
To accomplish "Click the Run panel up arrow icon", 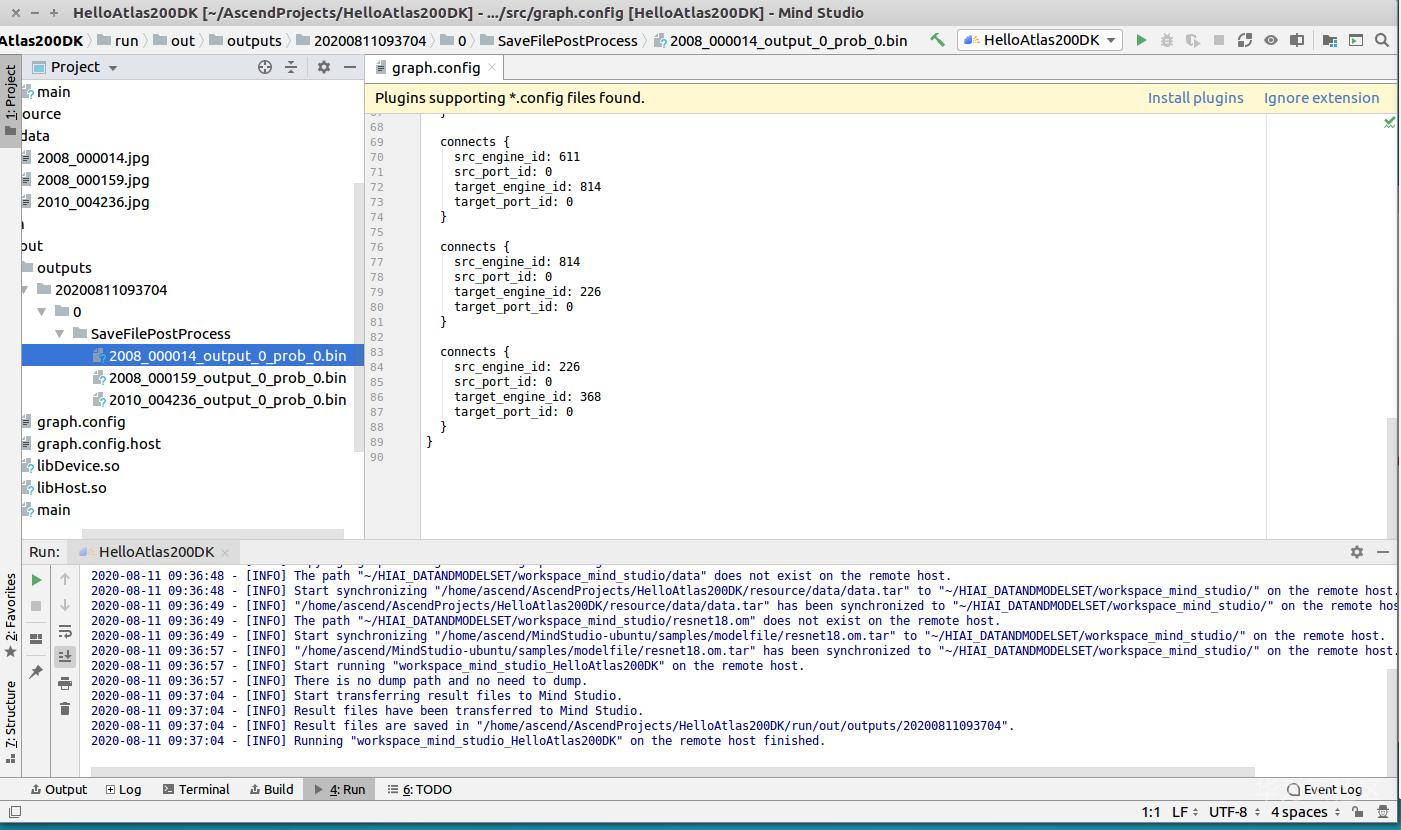I will 65,579.
